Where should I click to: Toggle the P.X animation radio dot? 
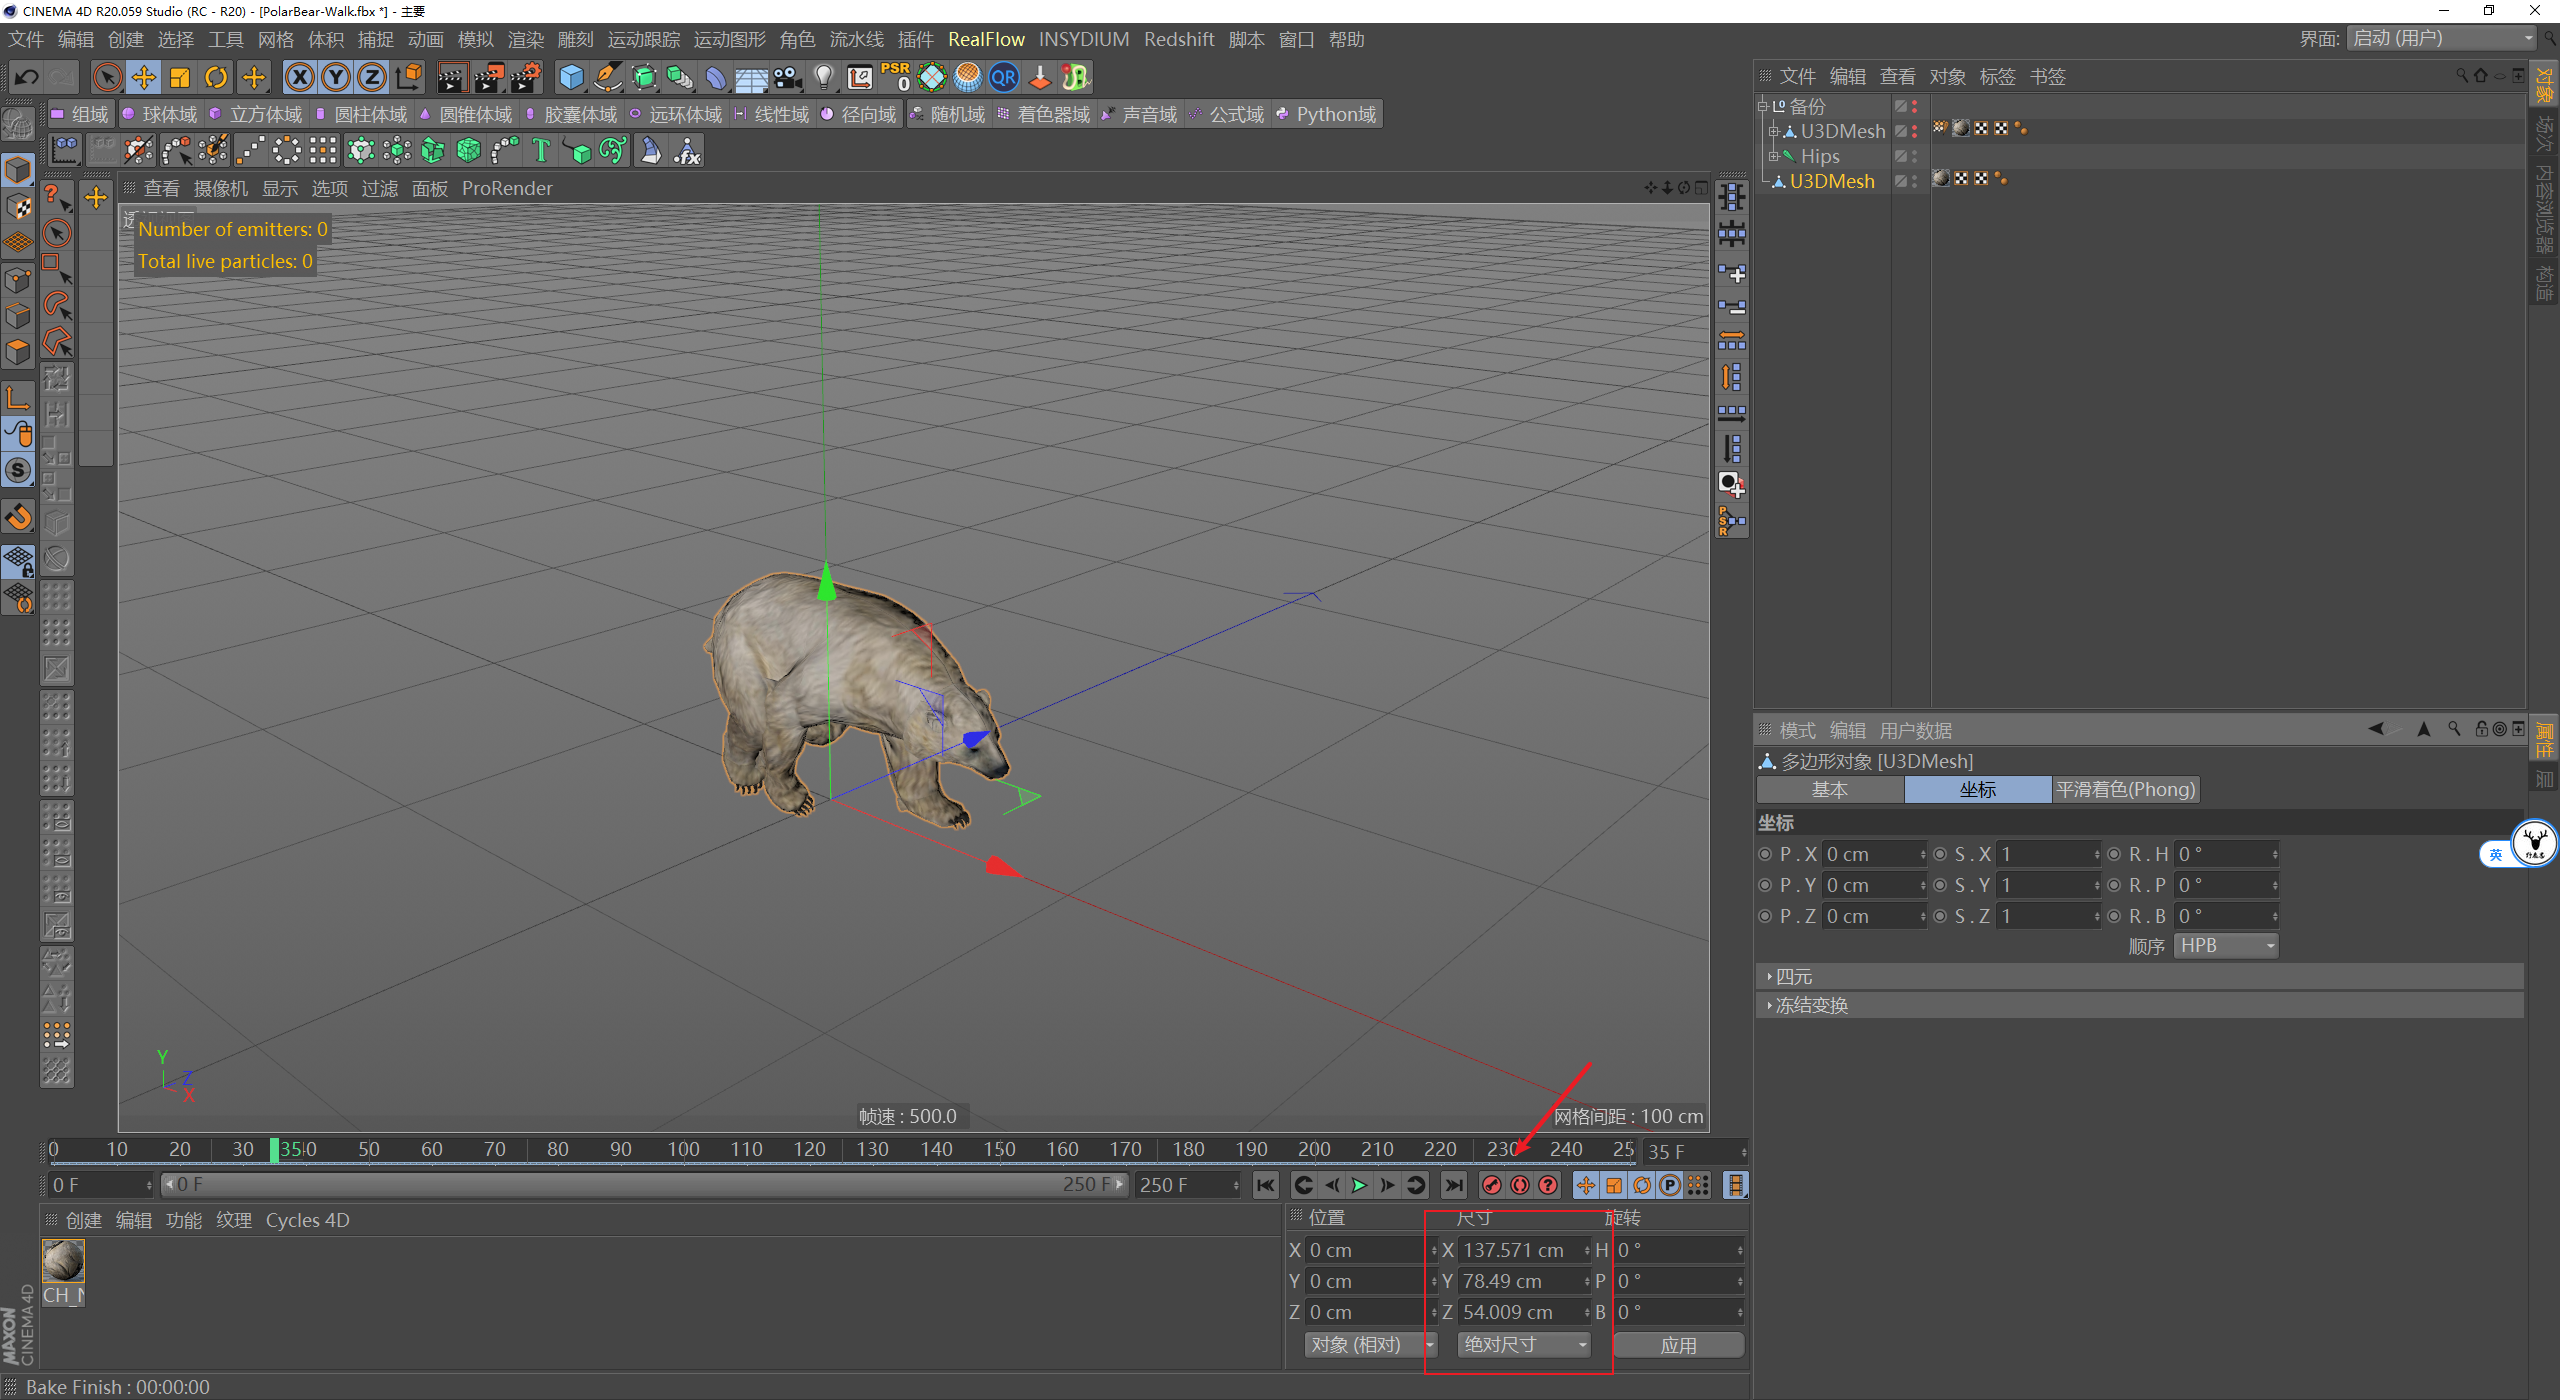[1765, 854]
